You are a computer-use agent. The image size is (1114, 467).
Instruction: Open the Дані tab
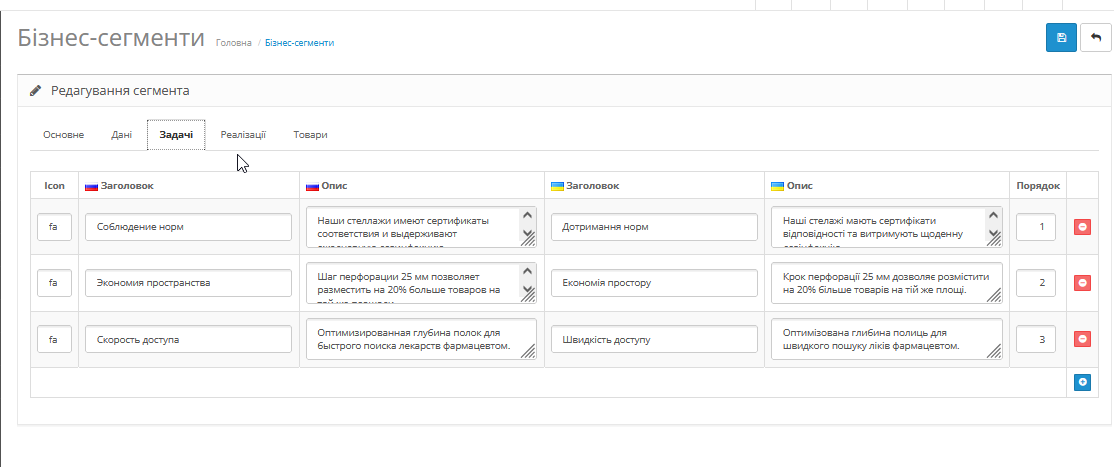(x=122, y=134)
